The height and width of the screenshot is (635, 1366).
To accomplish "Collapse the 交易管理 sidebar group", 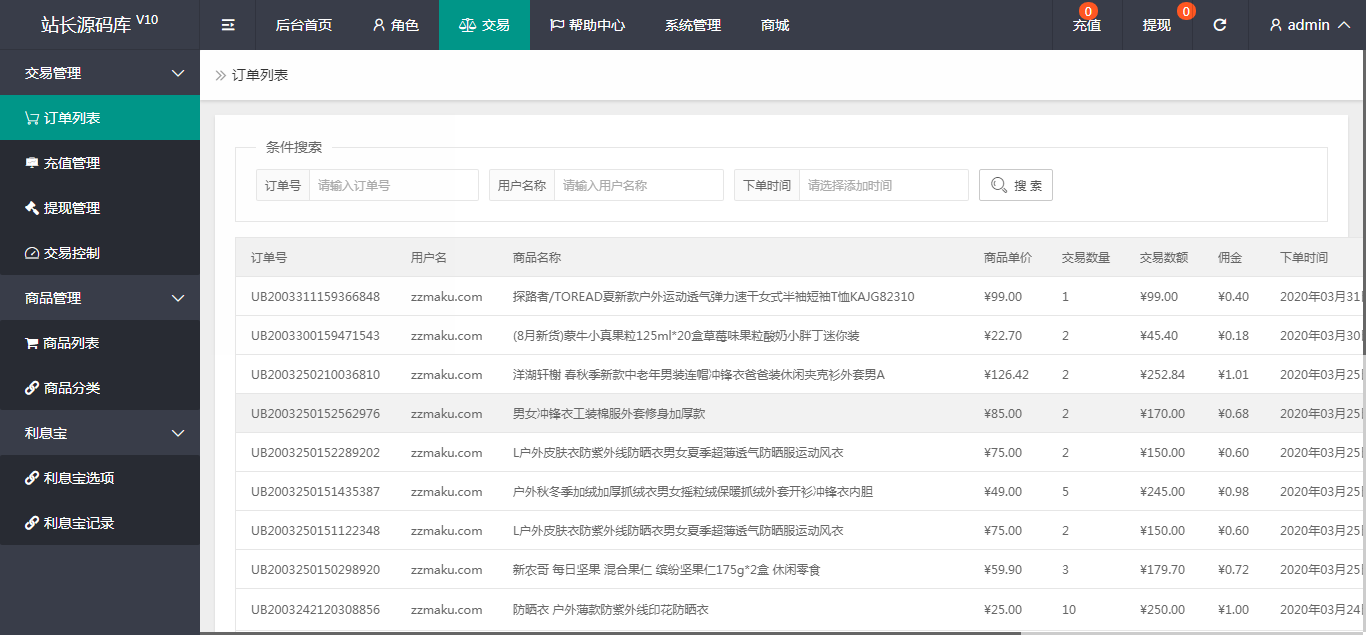I will [x=178, y=73].
